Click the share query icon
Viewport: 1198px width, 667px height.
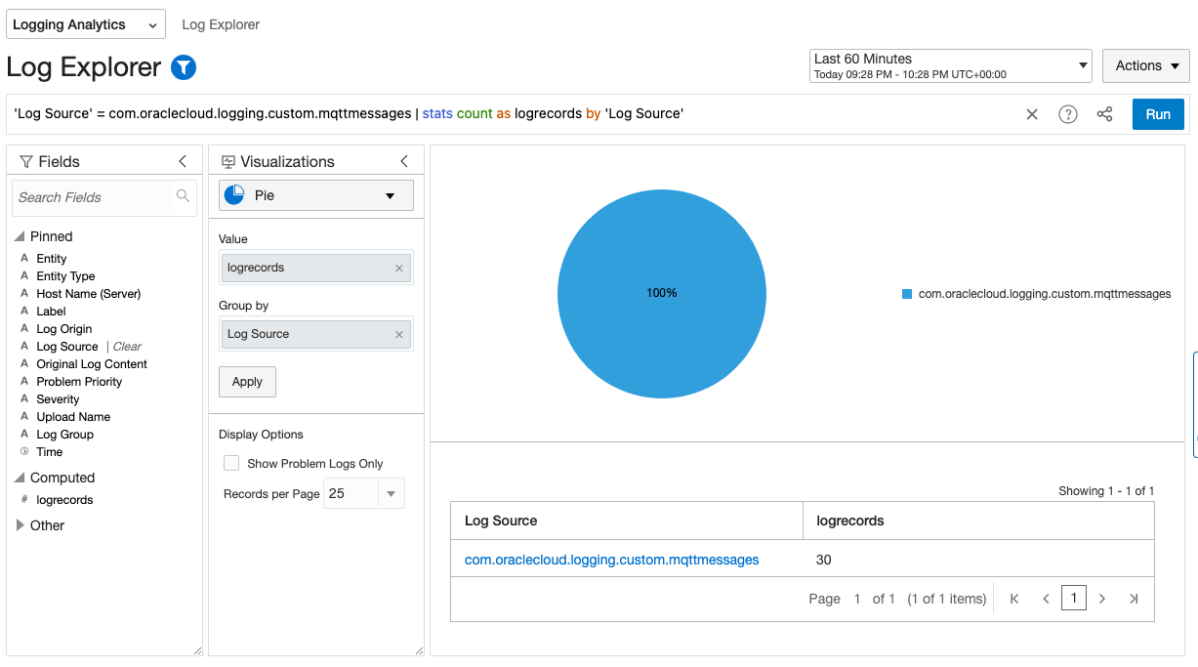pyautogui.click(x=1104, y=114)
